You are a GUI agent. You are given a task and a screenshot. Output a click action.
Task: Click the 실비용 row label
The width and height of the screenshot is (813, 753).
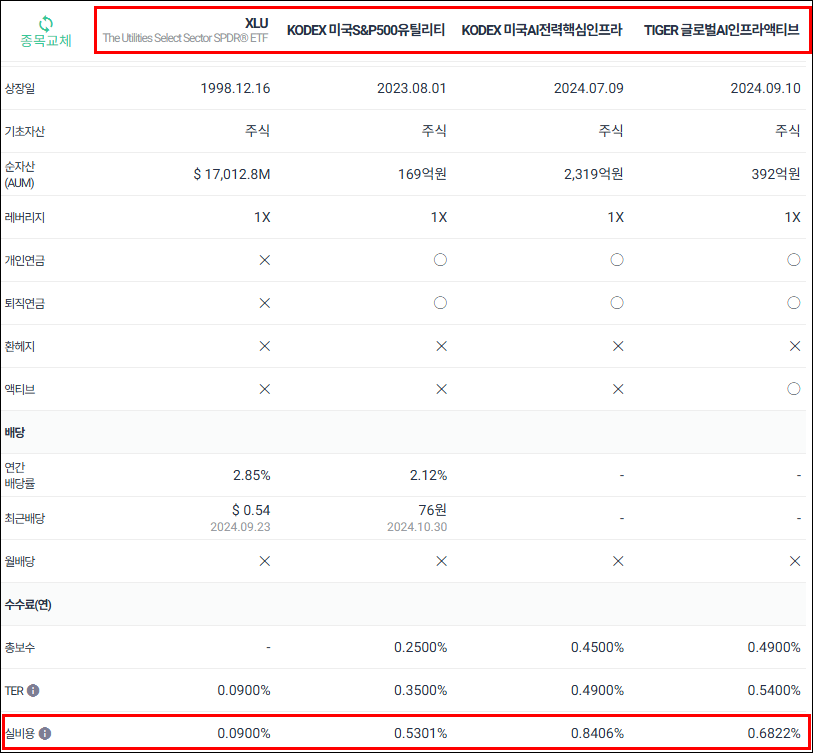click(x=20, y=734)
